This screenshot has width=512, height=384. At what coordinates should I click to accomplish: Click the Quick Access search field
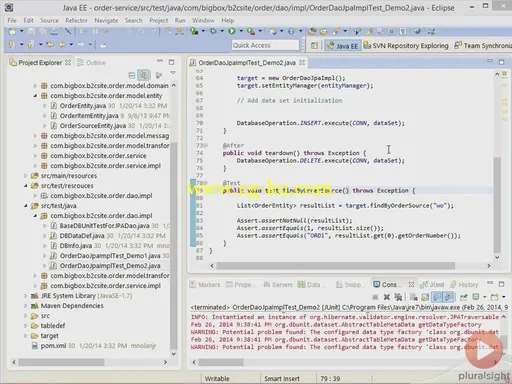[x=265, y=45]
